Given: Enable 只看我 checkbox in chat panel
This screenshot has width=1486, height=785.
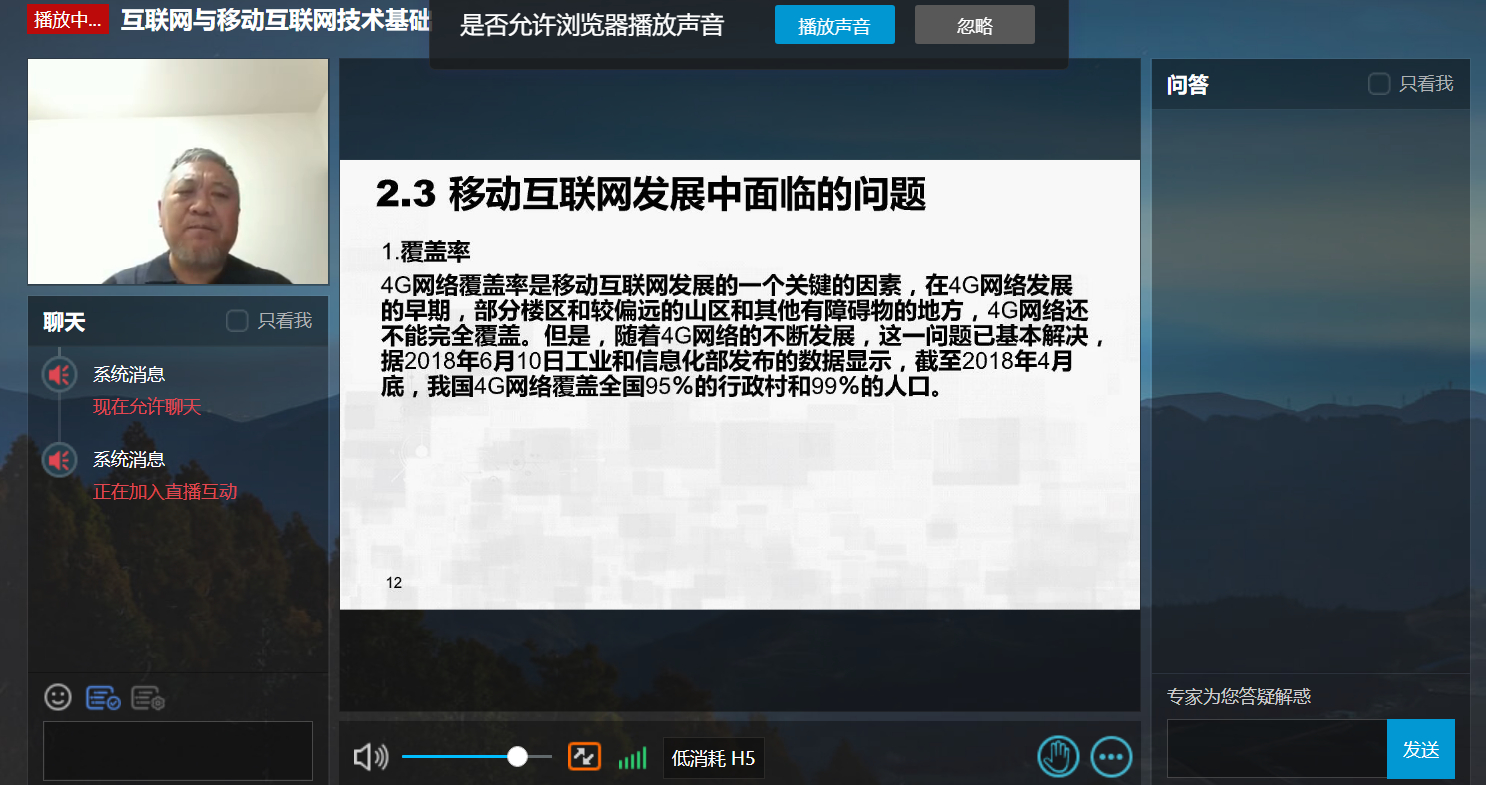Looking at the screenshot, I should tap(237, 321).
